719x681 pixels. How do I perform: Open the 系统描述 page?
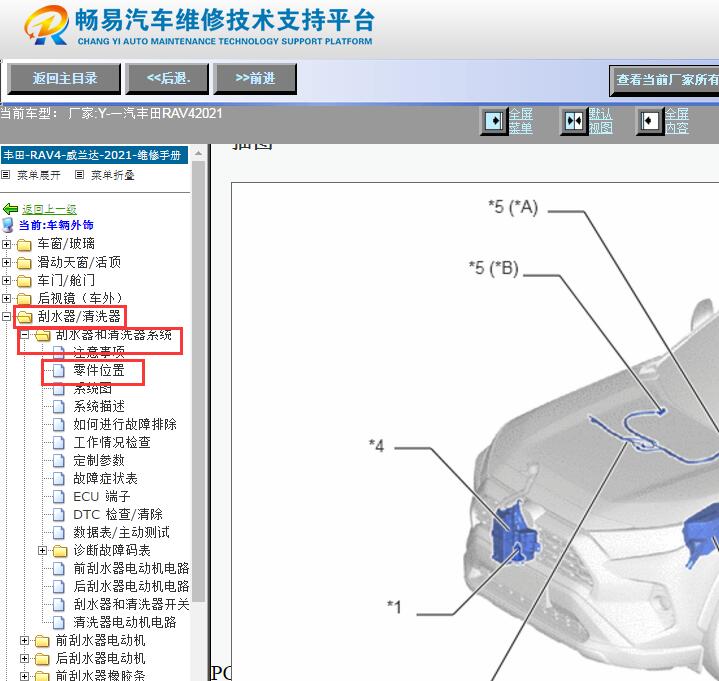(x=99, y=406)
